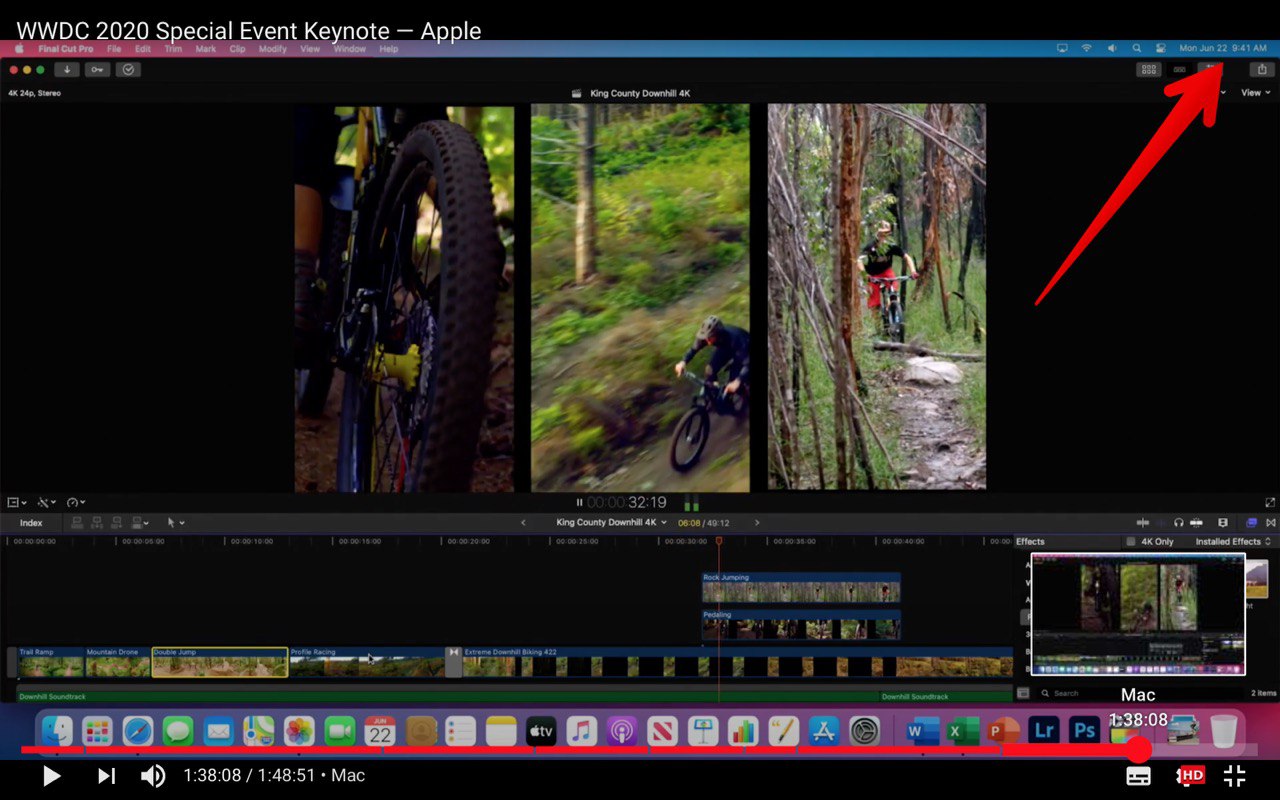Open the Select tool arrow dropdown
This screenshot has height=800, width=1280.
(175, 523)
